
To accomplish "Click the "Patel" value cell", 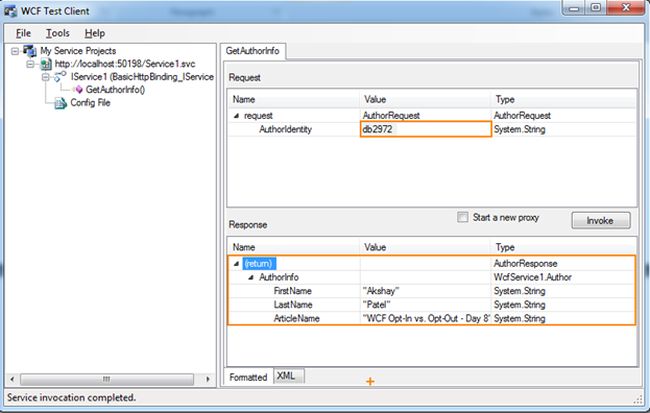I will [x=425, y=305].
